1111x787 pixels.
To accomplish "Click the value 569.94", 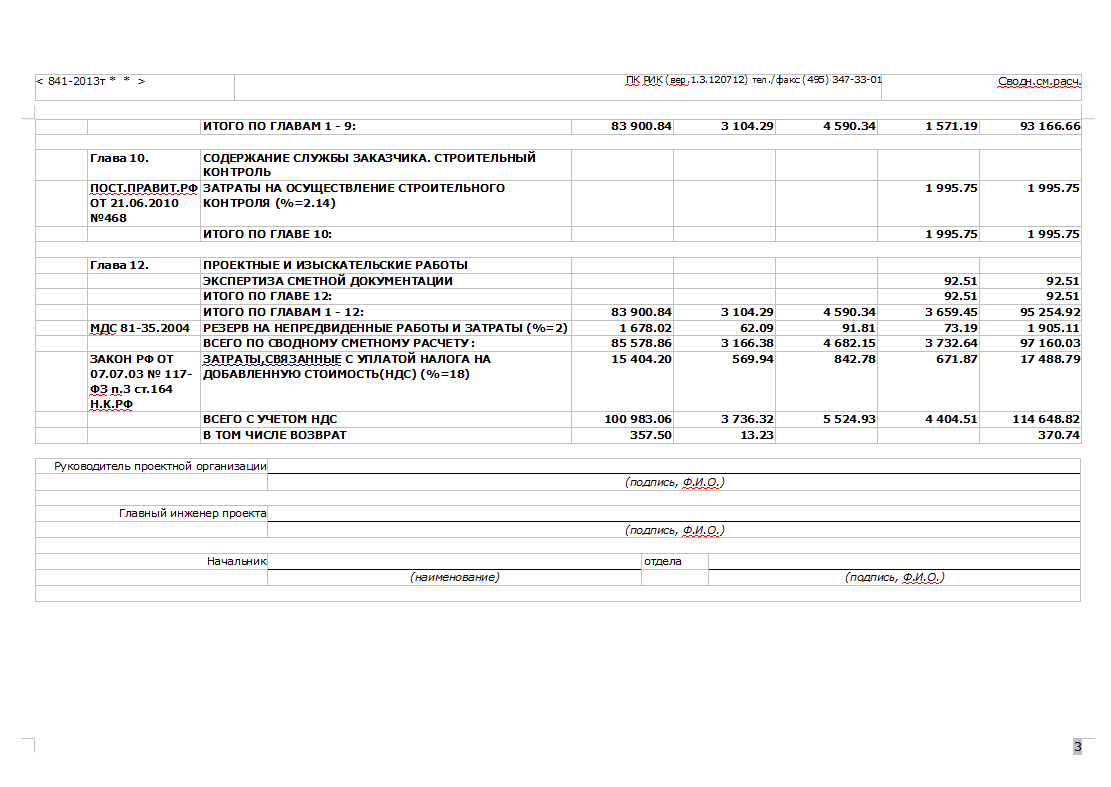I will point(752,359).
